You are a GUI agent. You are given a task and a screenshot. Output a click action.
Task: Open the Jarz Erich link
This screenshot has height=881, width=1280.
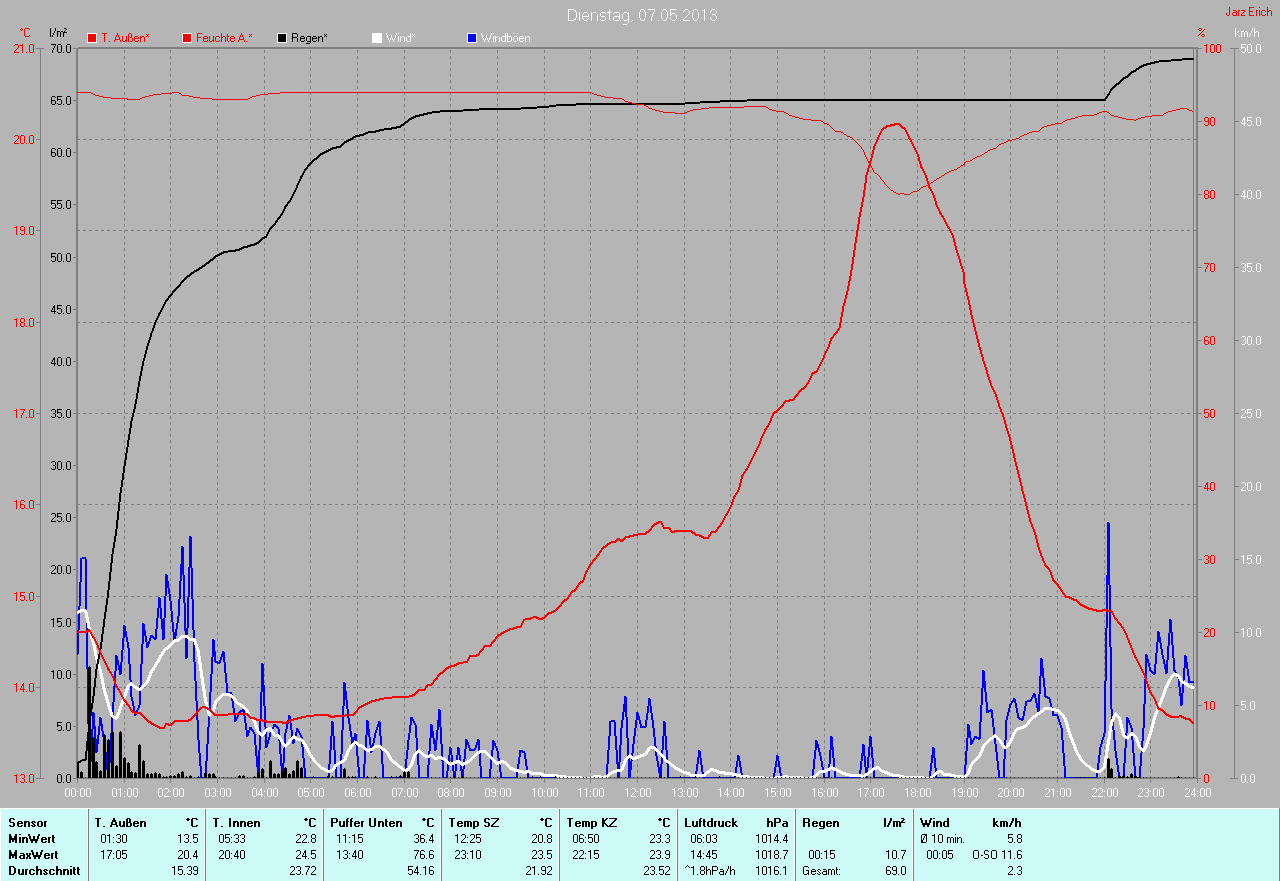[1248, 12]
